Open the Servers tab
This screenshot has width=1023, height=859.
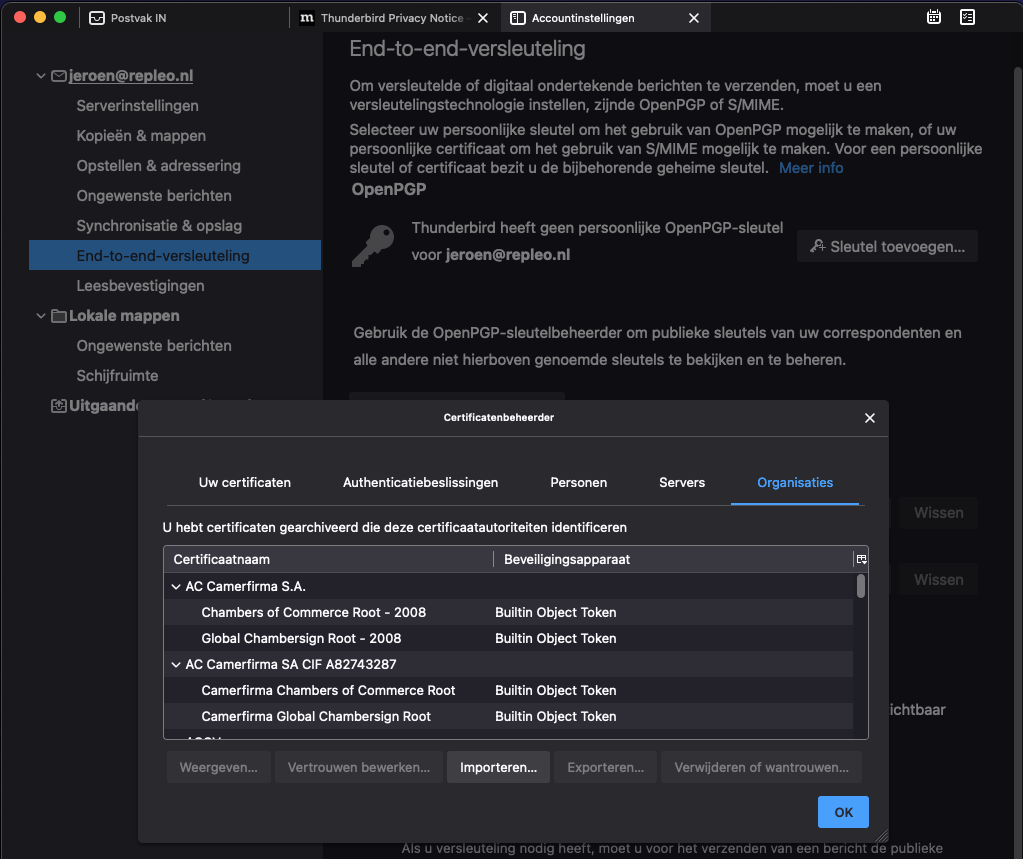(682, 483)
